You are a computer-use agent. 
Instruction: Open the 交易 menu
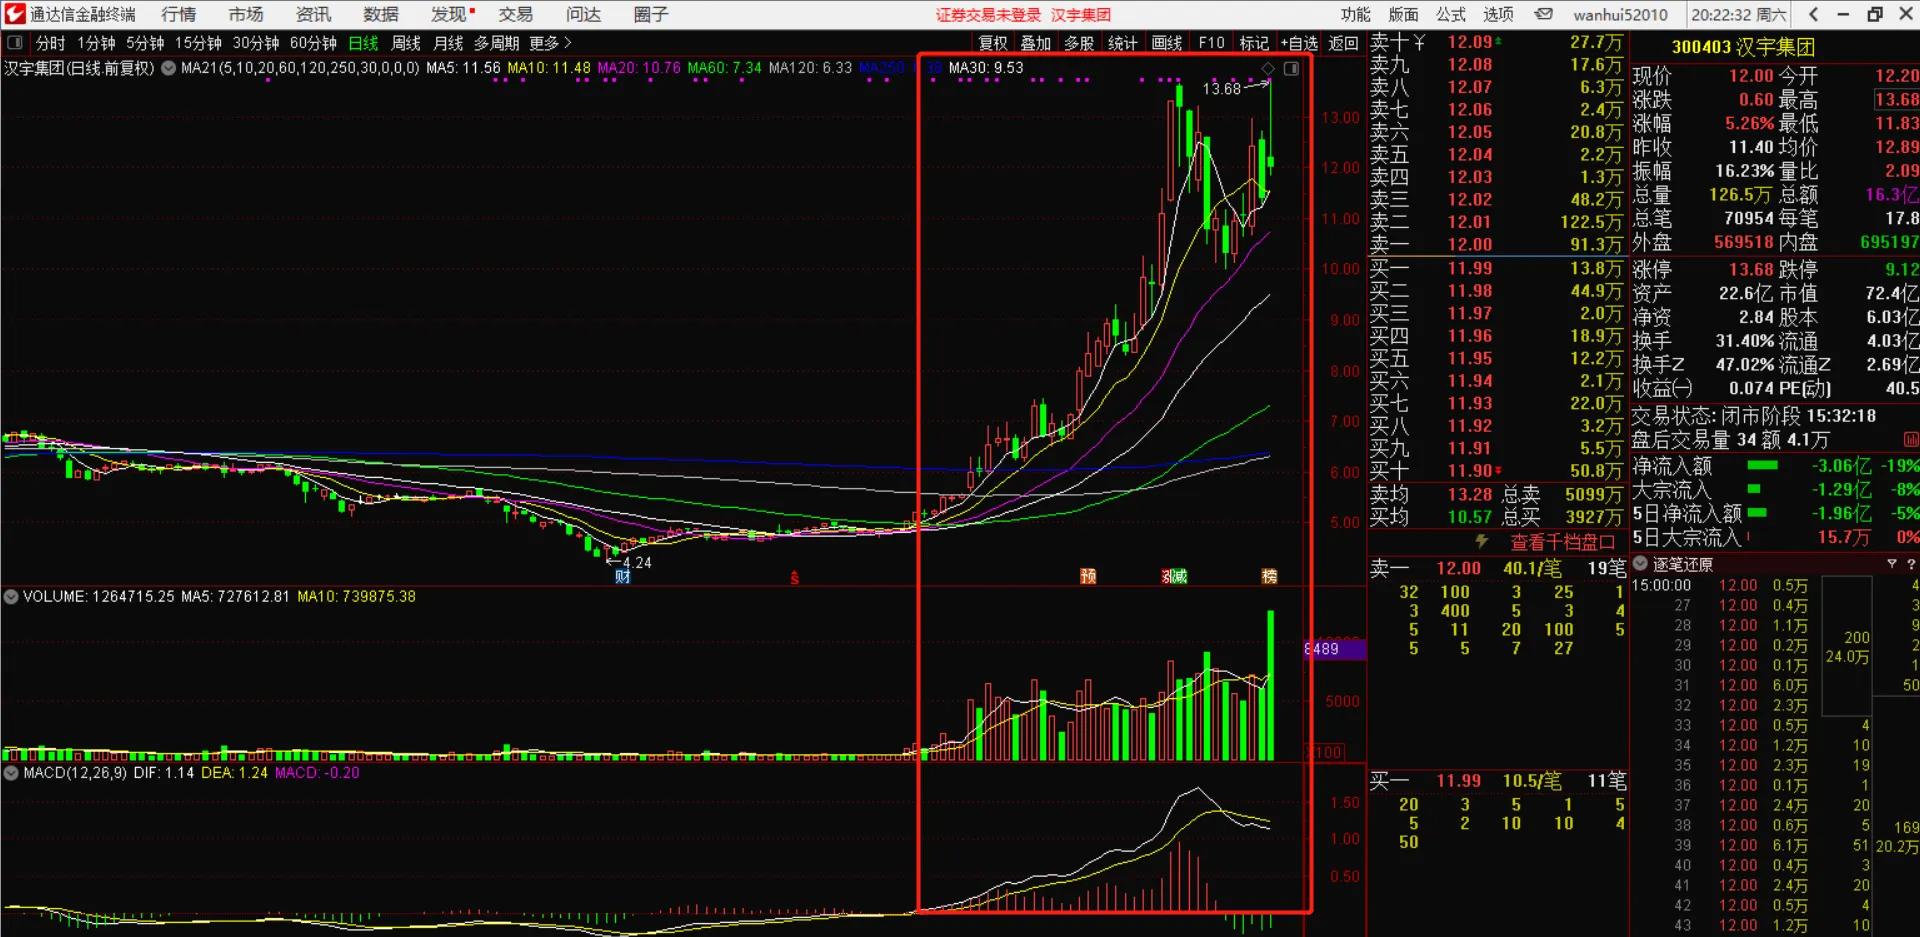(516, 14)
